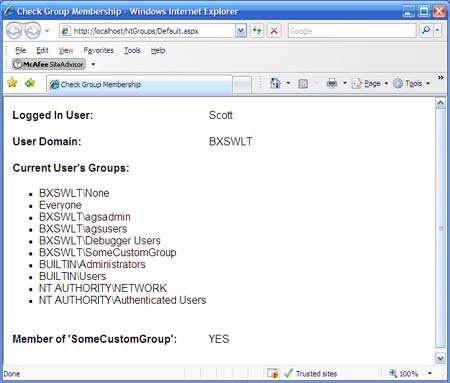Click the BXSWLT\SomeCustomGroup list entry
Screen dimensions: 450x383
(x=108, y=252)
